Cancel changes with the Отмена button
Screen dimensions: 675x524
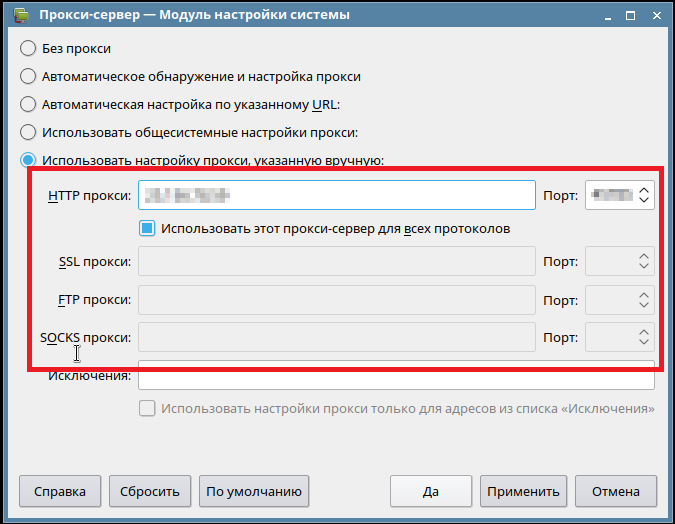pyautogui.click(x=616, y=491)
